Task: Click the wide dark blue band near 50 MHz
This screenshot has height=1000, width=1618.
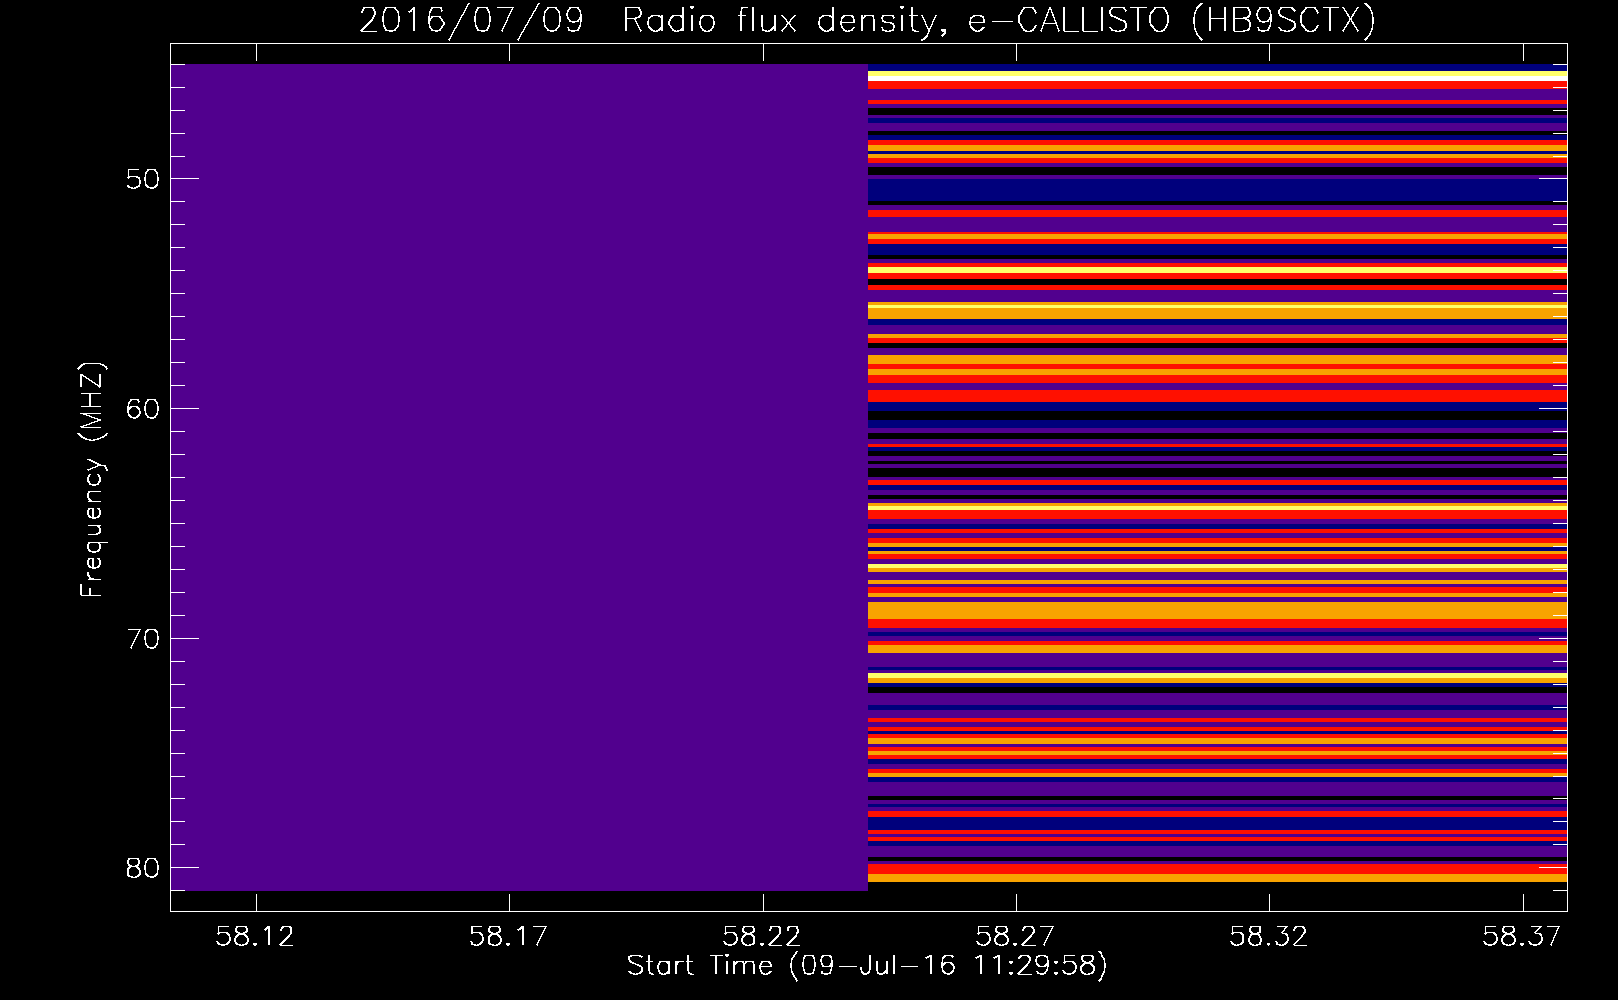Action: pos(1217,190)
